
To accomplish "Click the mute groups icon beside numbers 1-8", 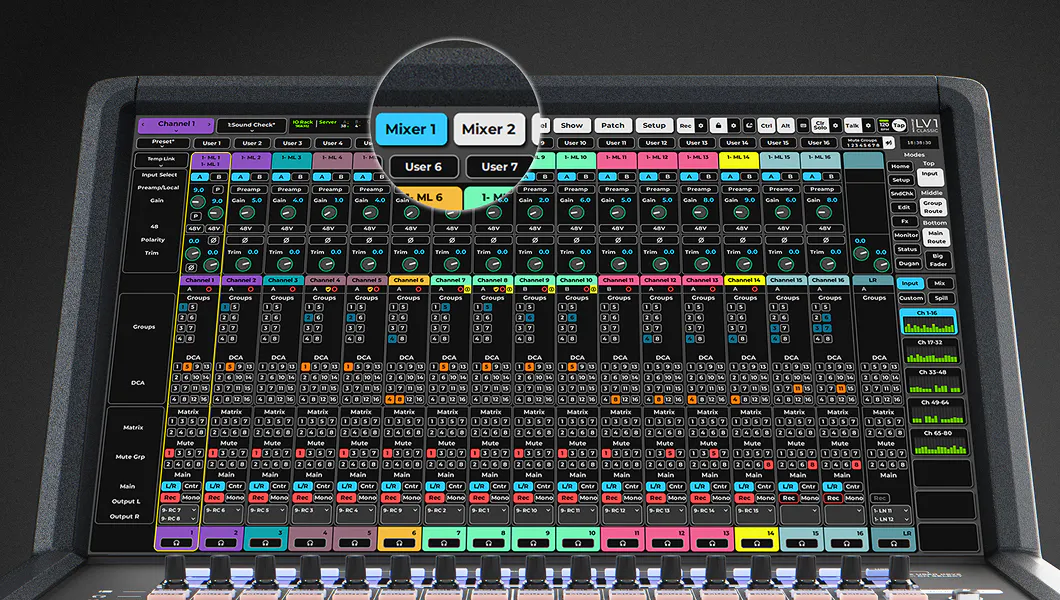I will point(888,143).
